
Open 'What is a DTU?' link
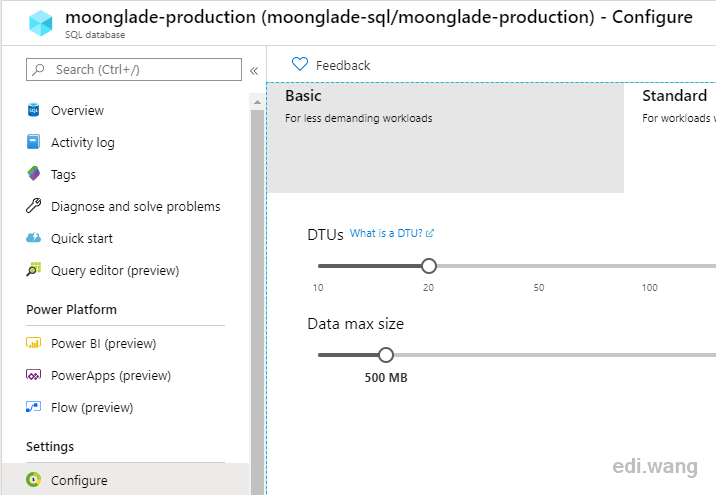coord(391,233)
